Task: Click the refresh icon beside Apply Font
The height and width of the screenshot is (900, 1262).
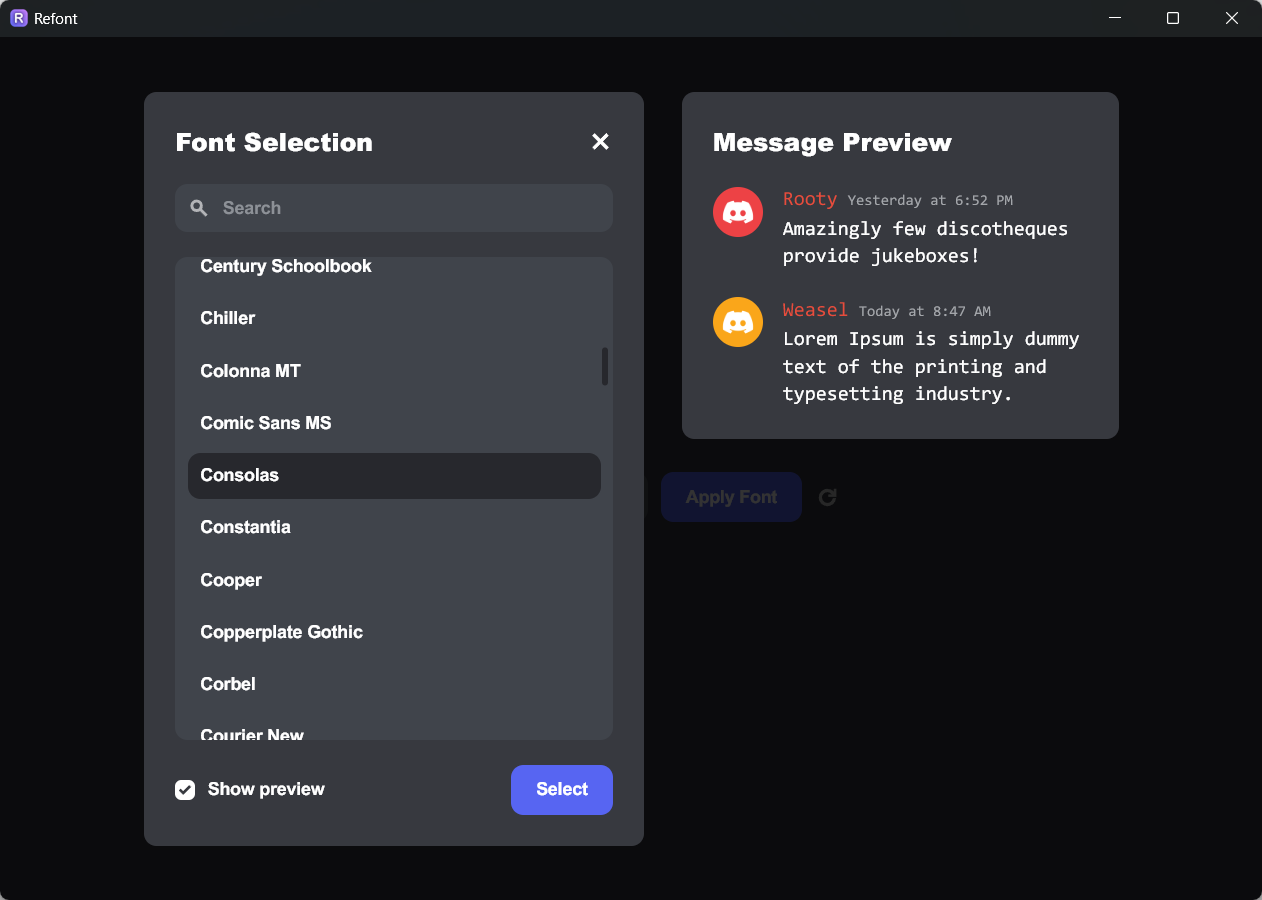Action: click(827, 497)
